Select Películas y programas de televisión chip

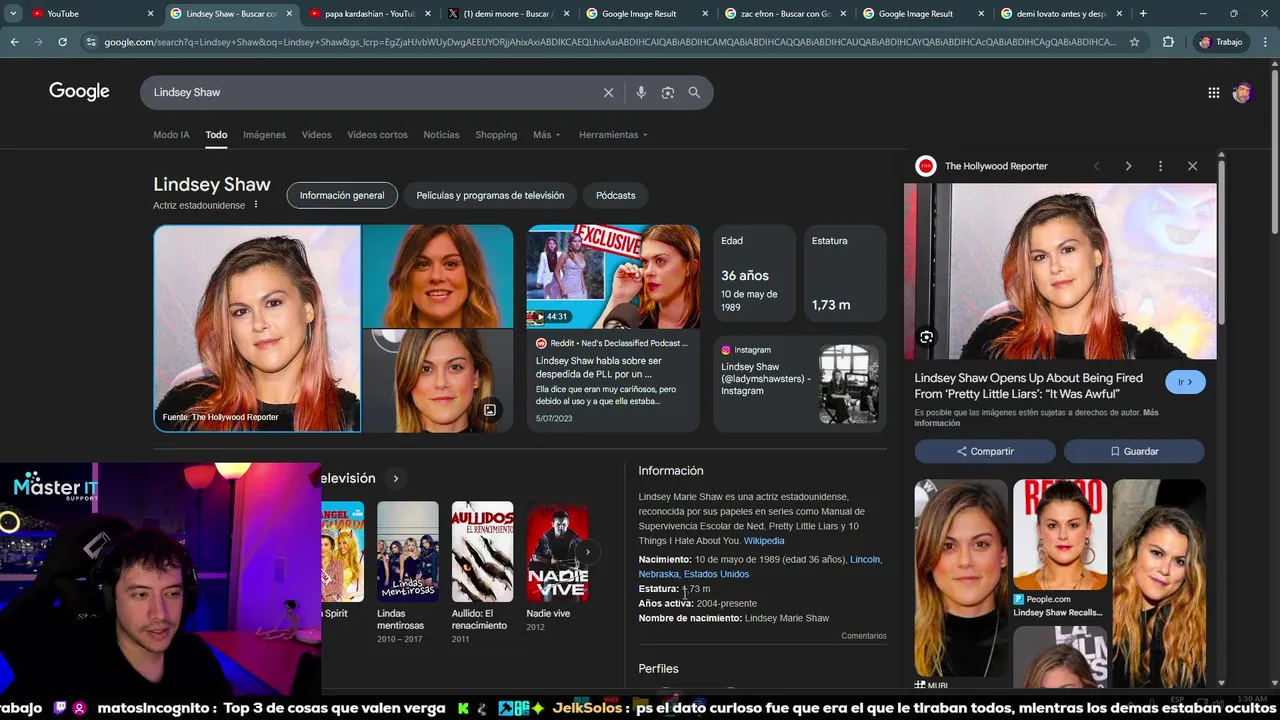pos(490,195)
